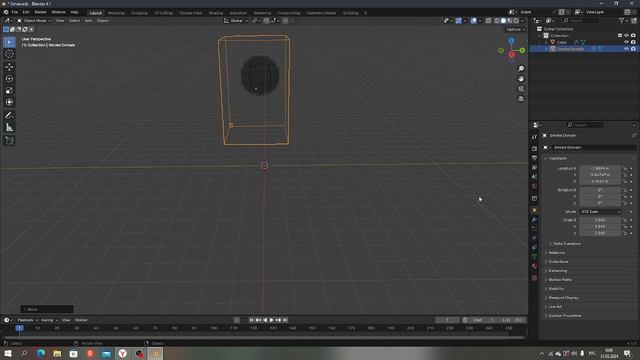Select the Measure tool

point(9,127)
